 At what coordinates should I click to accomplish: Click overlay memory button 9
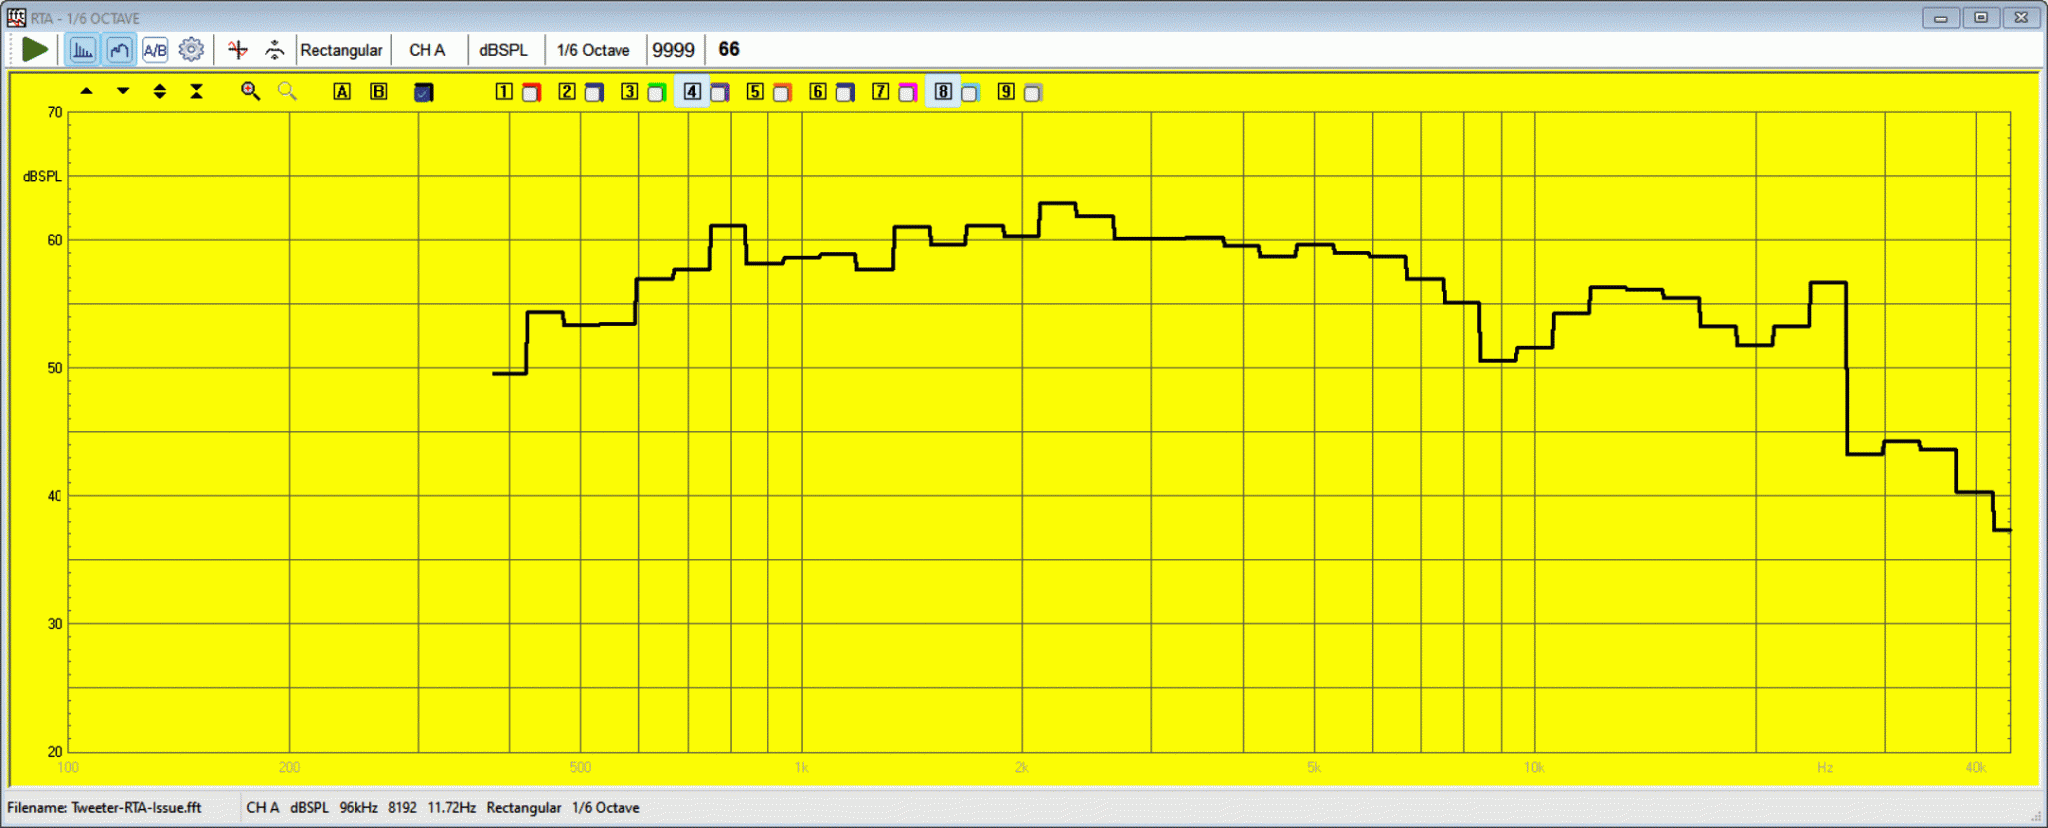1006,91
